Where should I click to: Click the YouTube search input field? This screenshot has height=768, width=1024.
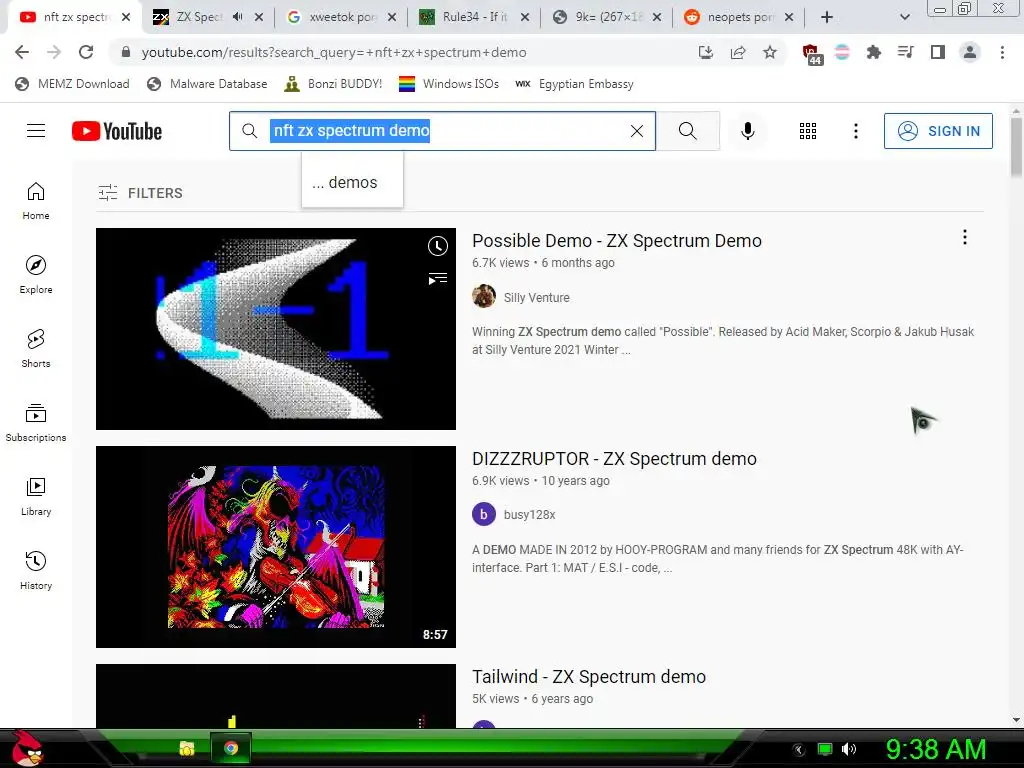442,131
